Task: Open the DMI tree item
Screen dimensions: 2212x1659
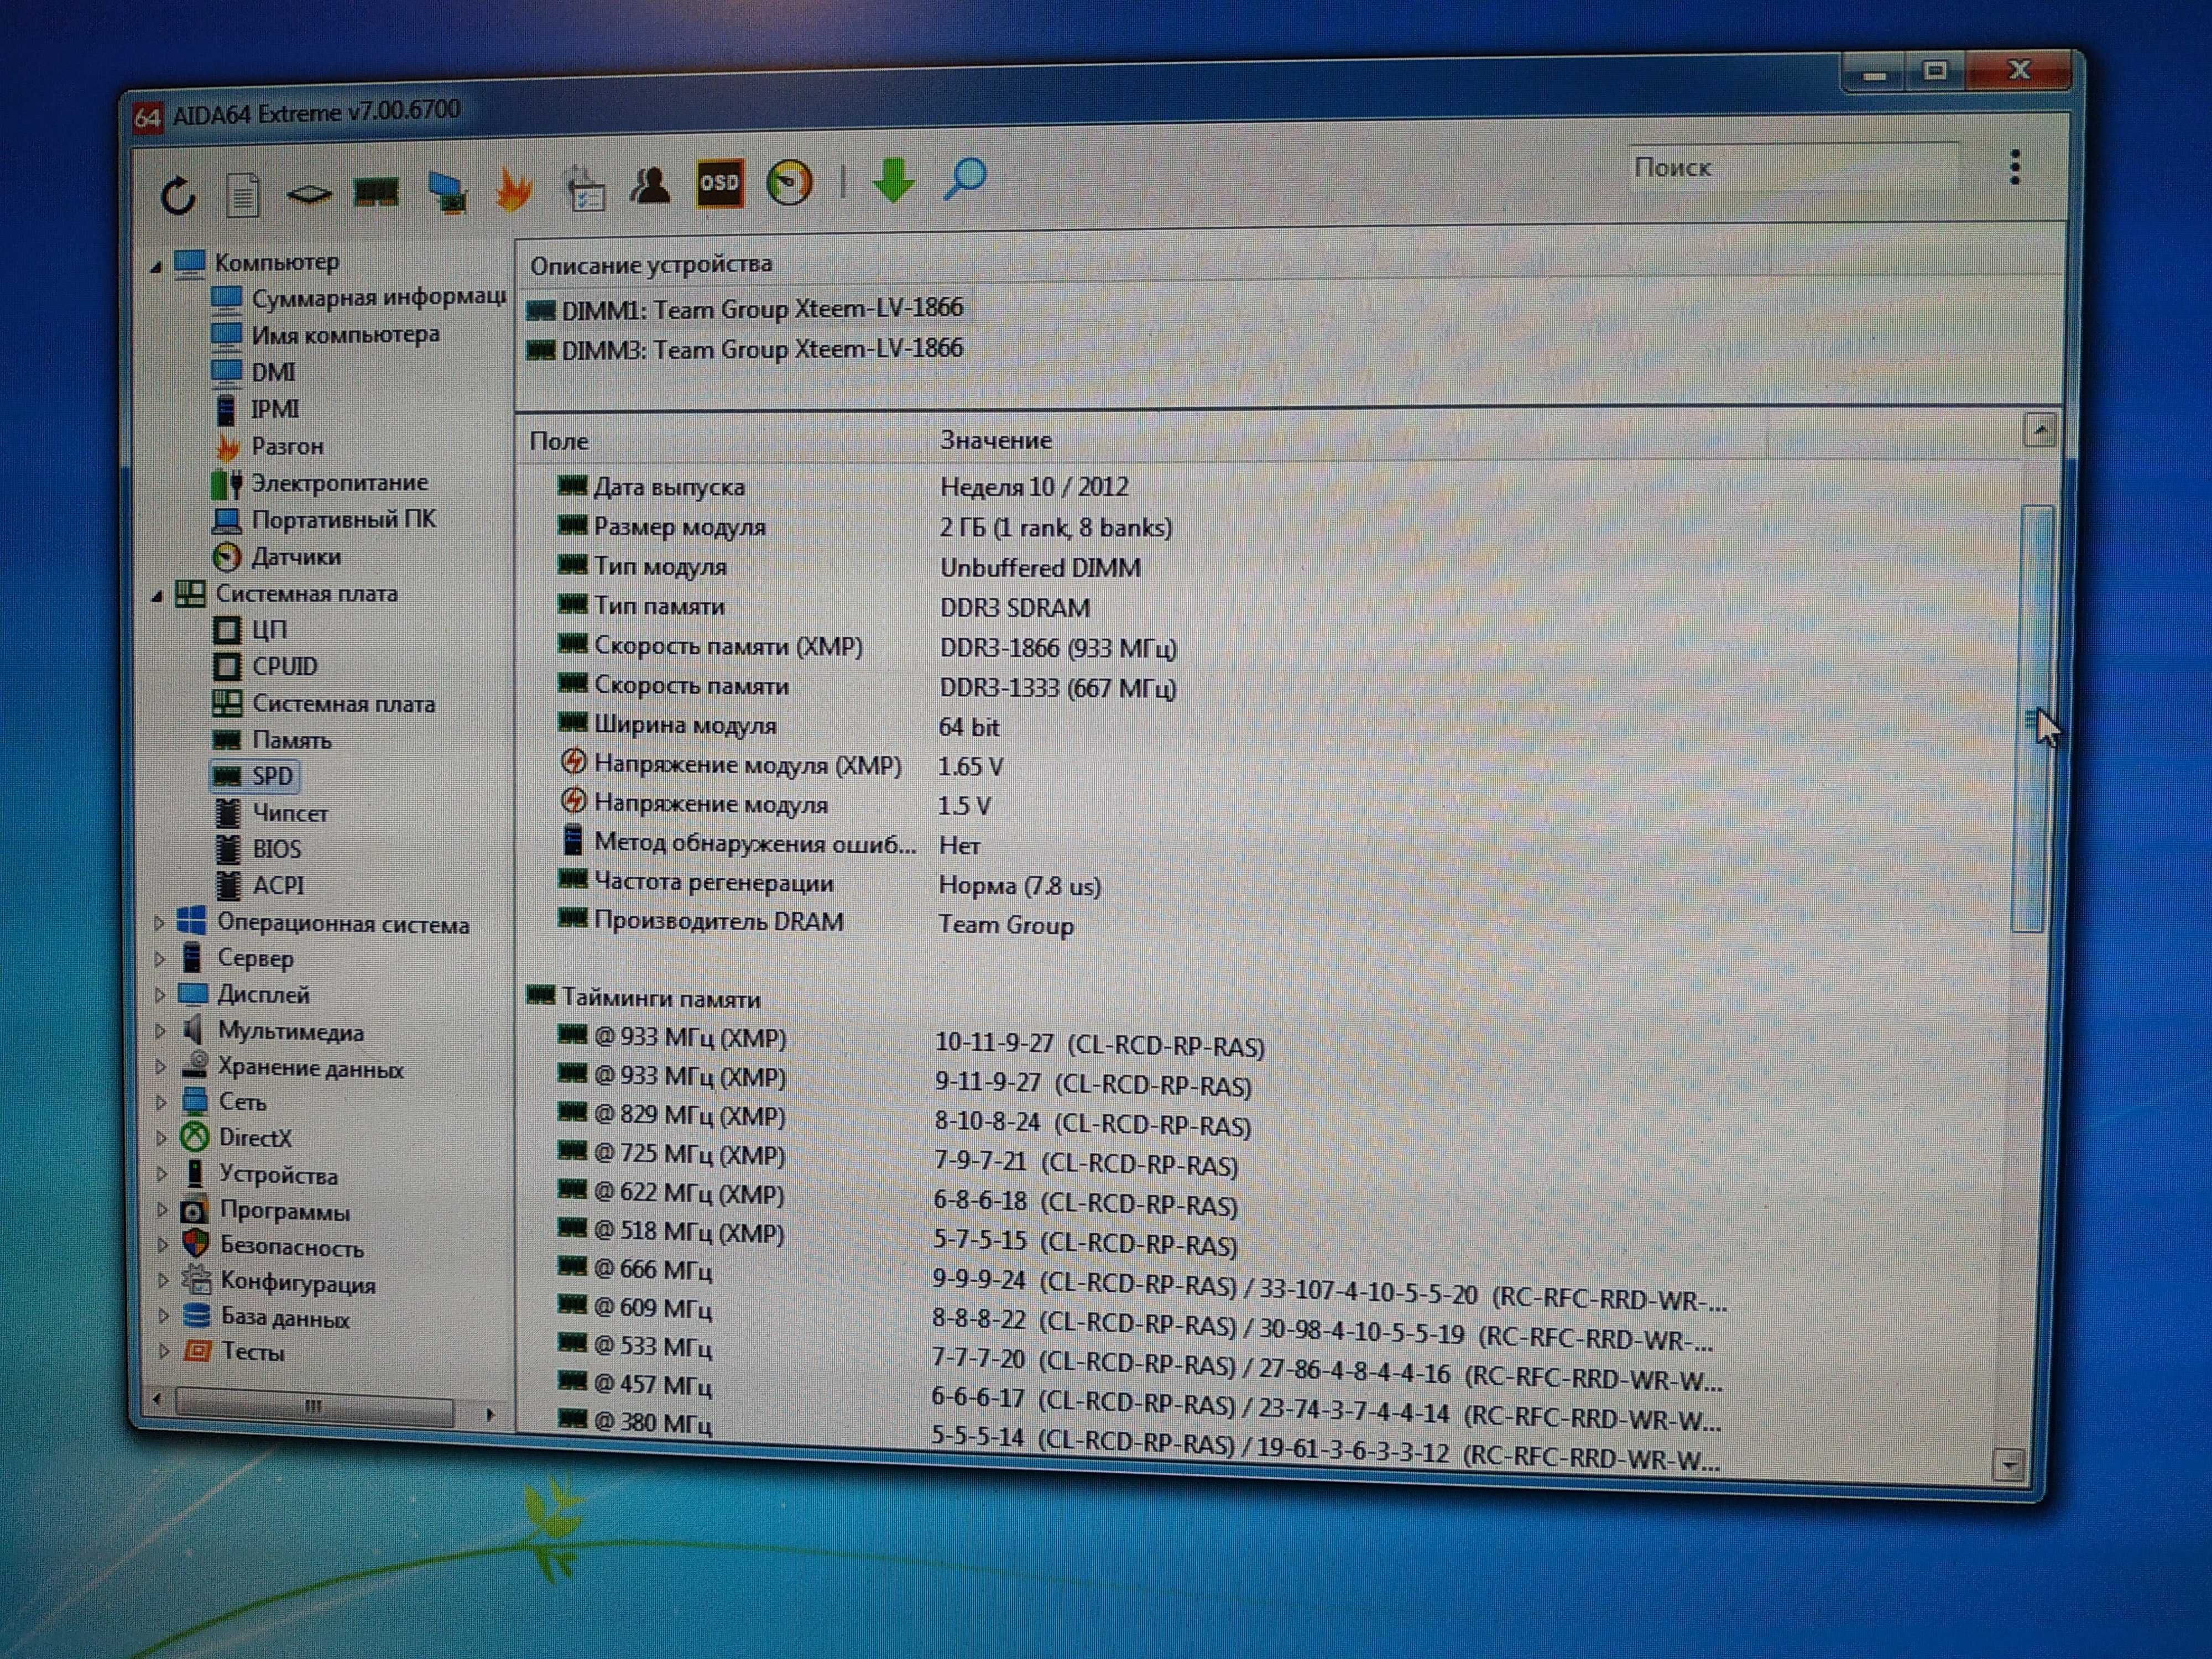Action: click(x=254, y=372)
